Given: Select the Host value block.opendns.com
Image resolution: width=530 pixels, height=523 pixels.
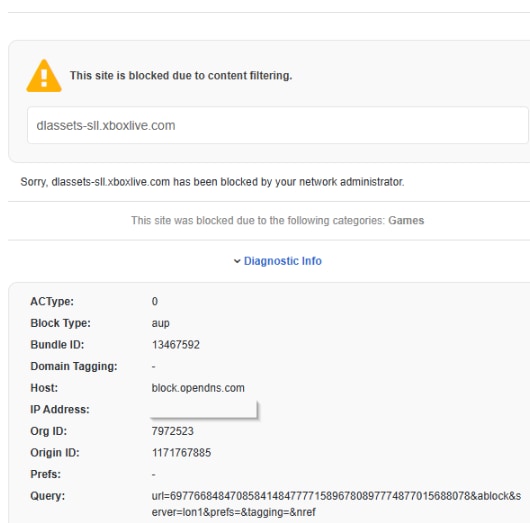Looking at the screenshot, I should [198, 388].
